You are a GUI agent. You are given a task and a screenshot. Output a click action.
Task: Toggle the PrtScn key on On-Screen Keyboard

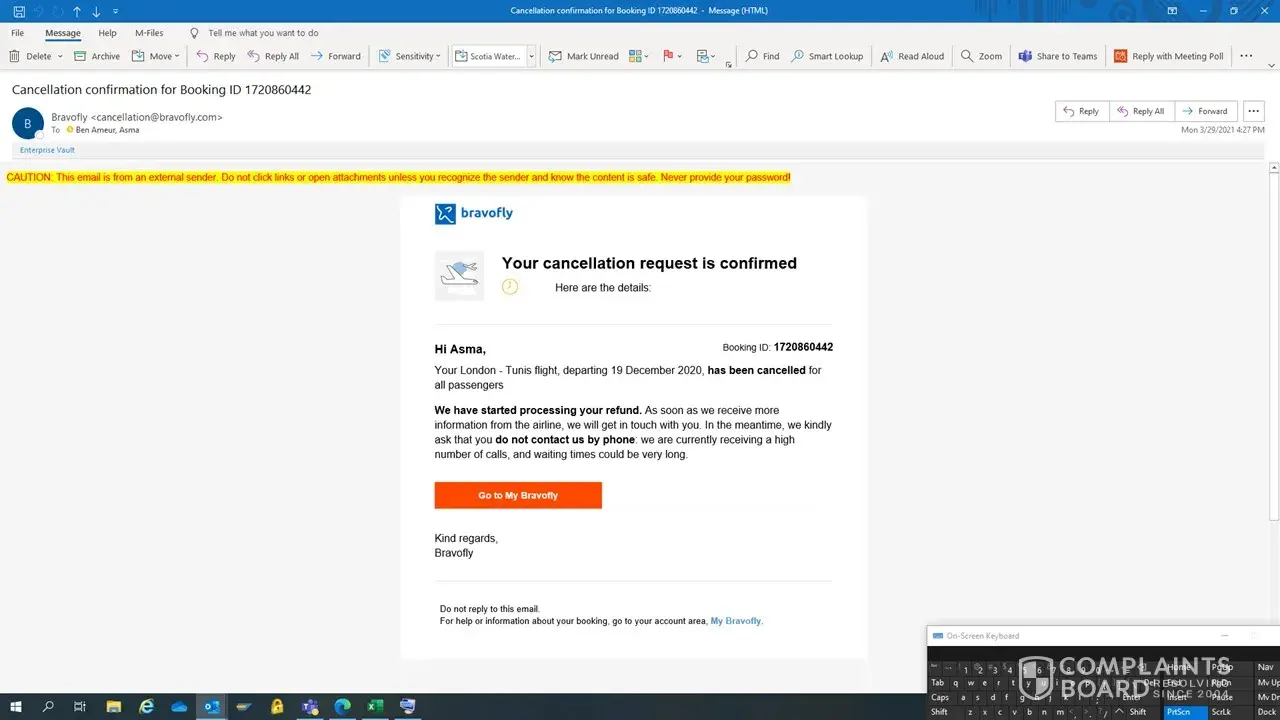tap(1178, 712)
